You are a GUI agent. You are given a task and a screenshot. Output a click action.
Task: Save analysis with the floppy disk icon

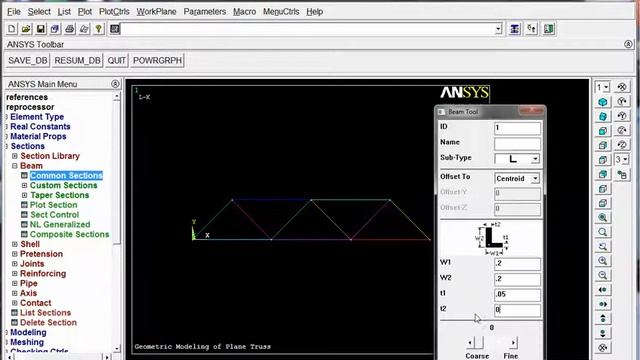(40, 29)
